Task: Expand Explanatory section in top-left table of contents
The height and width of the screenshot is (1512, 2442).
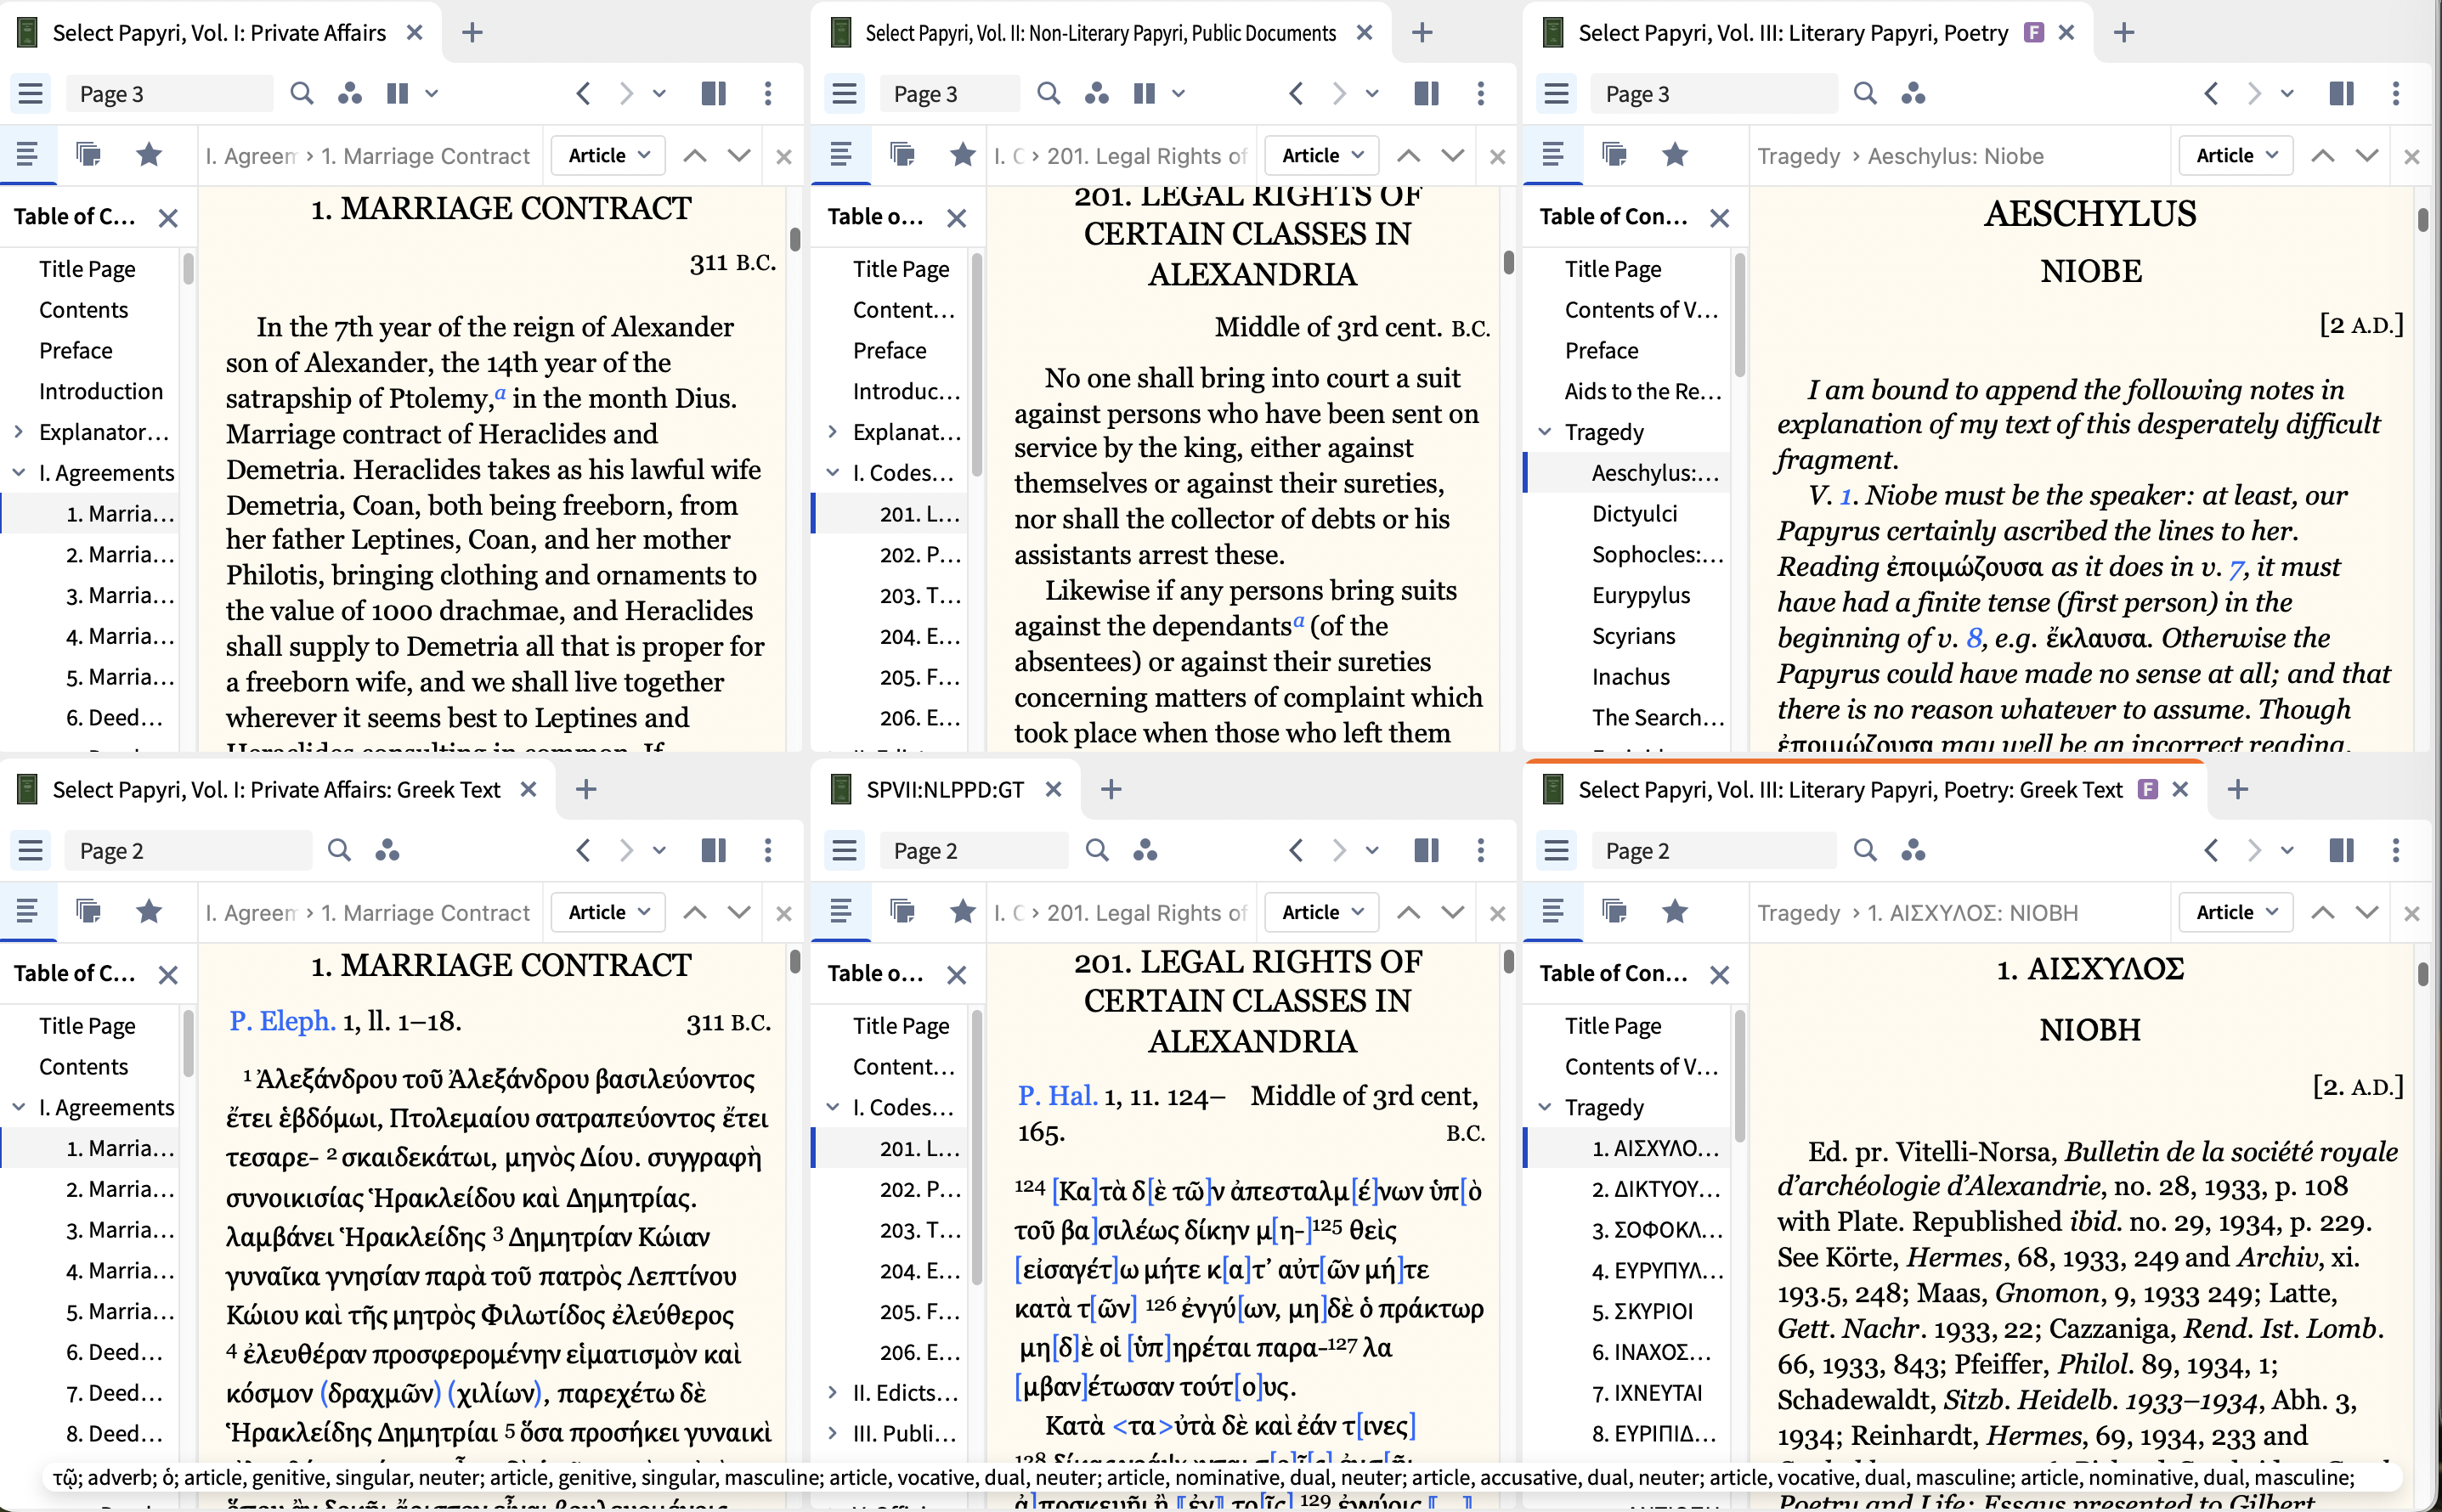Action: tap(19, 432)
